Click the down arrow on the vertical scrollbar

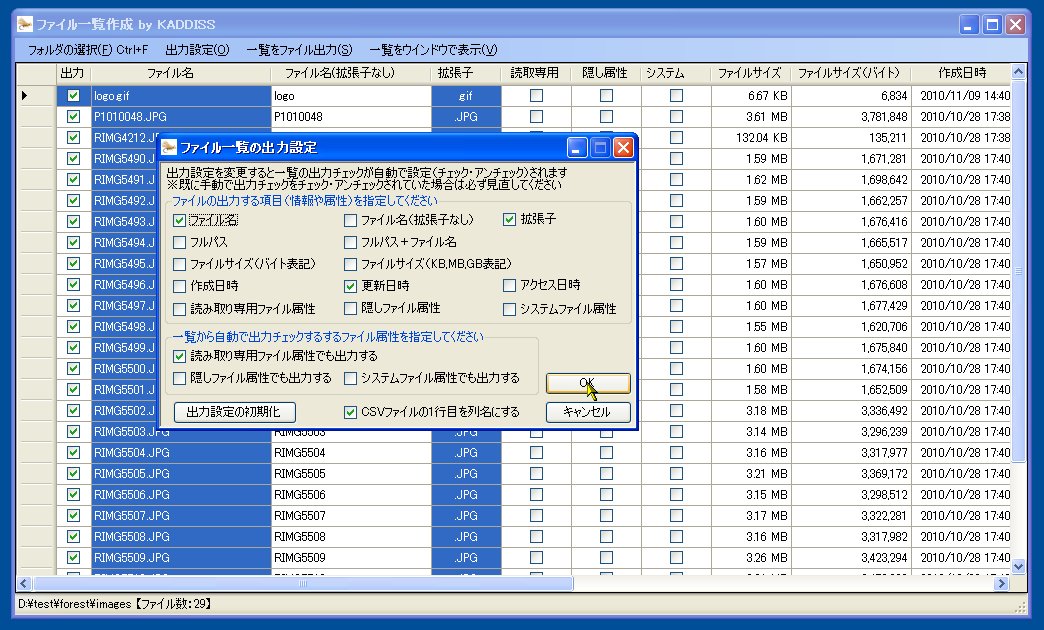point(1019,567)
